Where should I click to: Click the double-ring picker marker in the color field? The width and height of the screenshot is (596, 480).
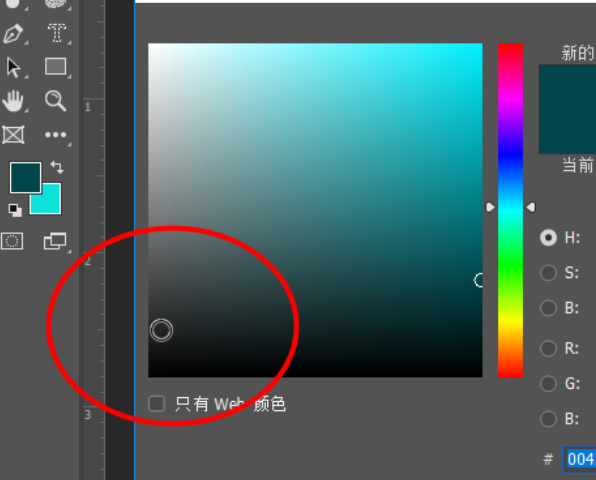pyautogui.click(x=161, y=330)
